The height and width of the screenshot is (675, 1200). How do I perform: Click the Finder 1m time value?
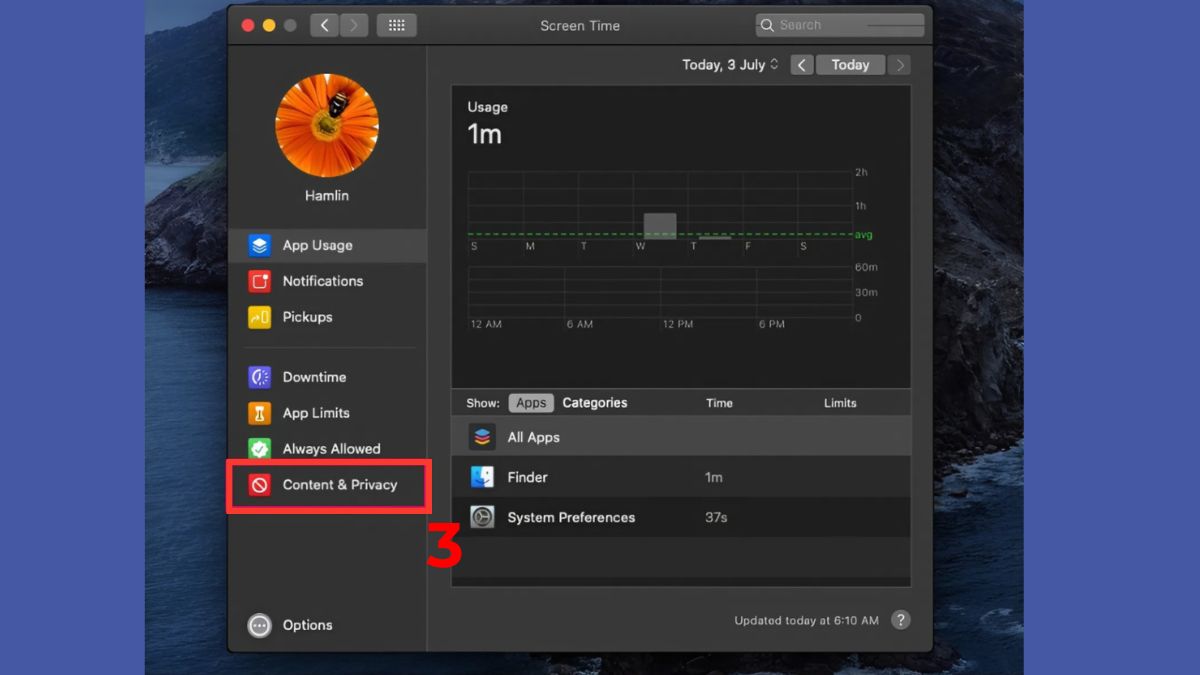point(713,477)
